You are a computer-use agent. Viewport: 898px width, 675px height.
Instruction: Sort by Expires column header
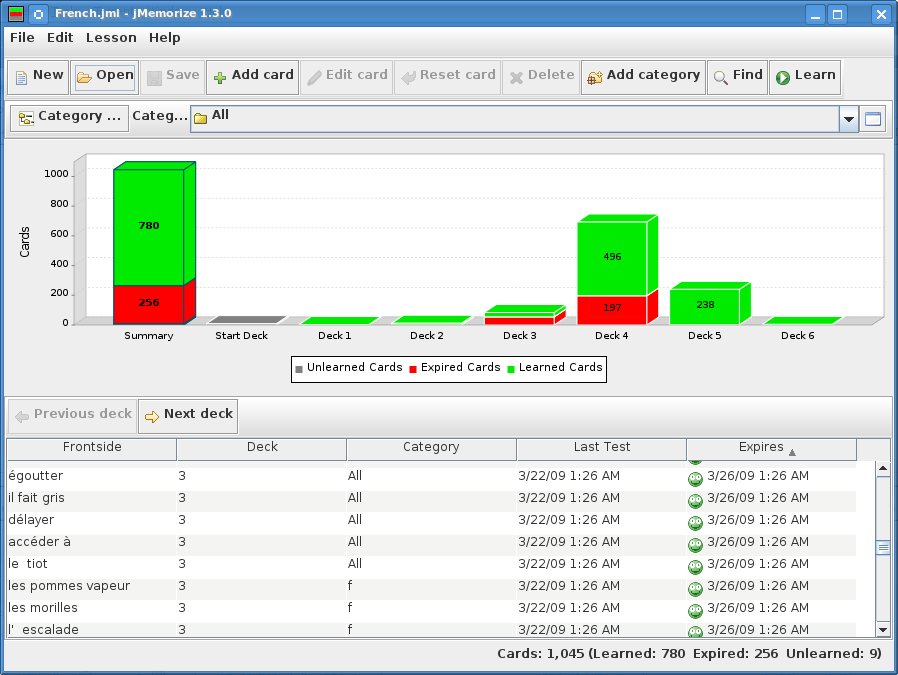(x=771, y=449)
